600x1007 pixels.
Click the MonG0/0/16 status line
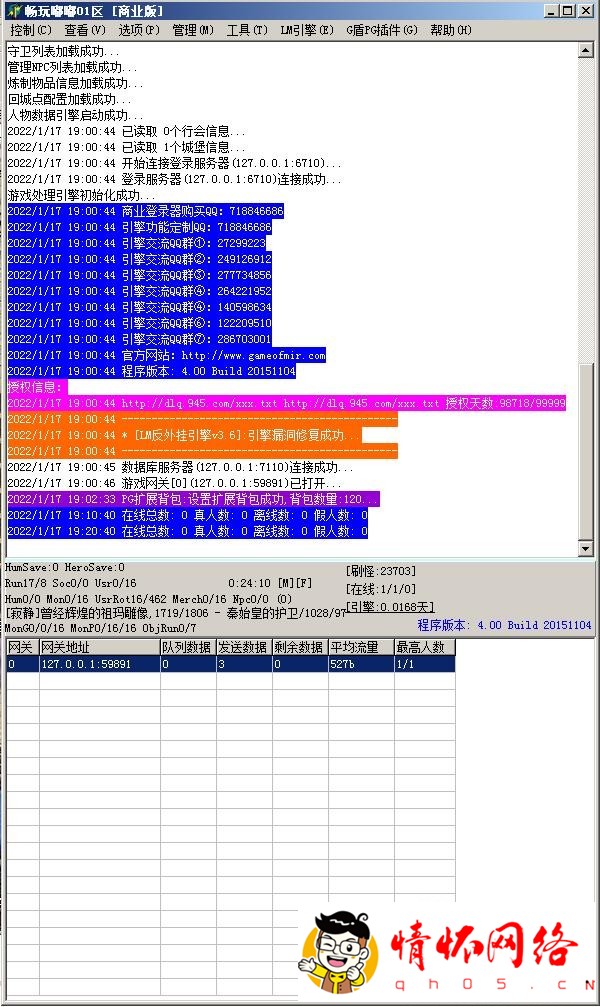pyautogui.click(x=100, y=628)
